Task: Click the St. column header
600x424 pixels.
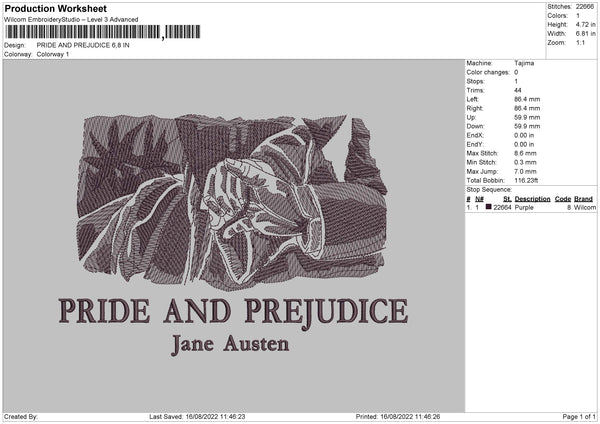Action: coord(507,199)
